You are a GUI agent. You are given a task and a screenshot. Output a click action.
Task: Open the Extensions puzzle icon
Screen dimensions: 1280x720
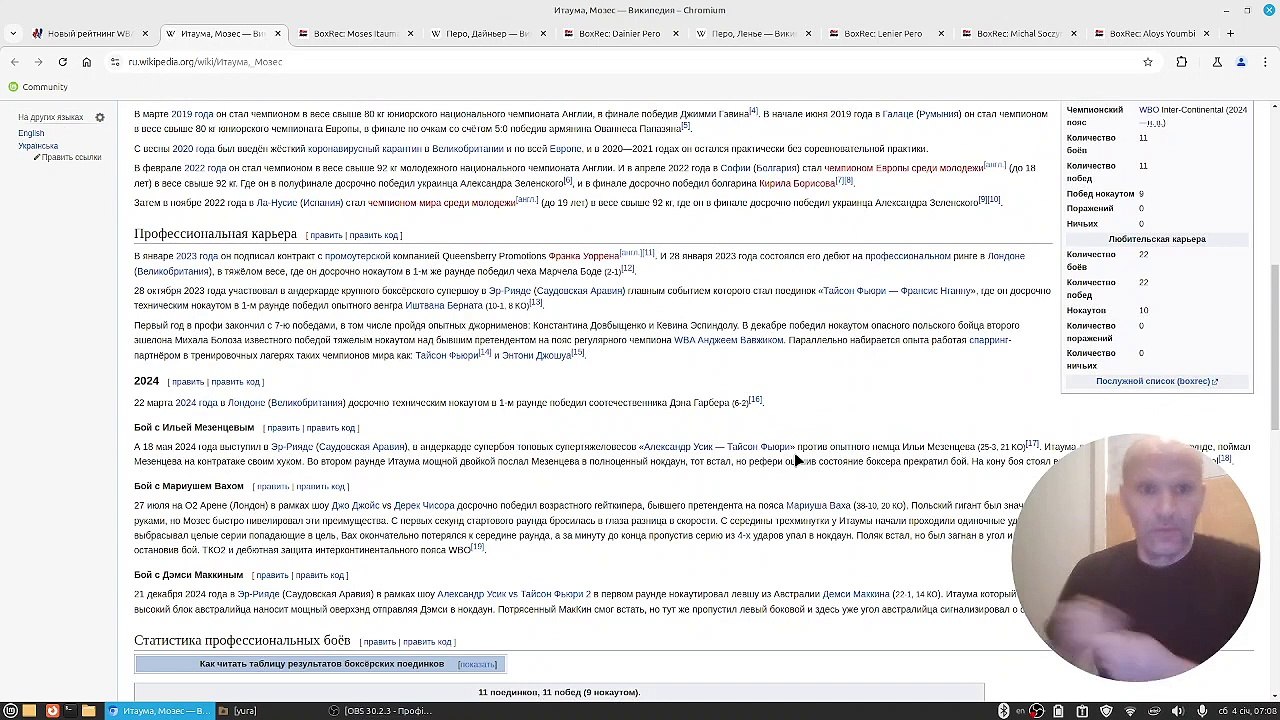click(x=1181, y=62)
